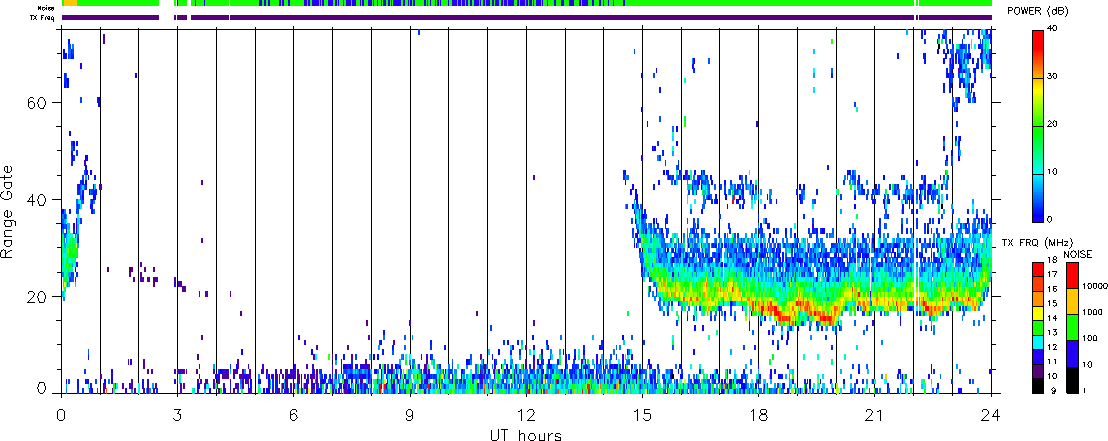
Task: Click the 10000 label on NOISE legend
Action: 1093,286
